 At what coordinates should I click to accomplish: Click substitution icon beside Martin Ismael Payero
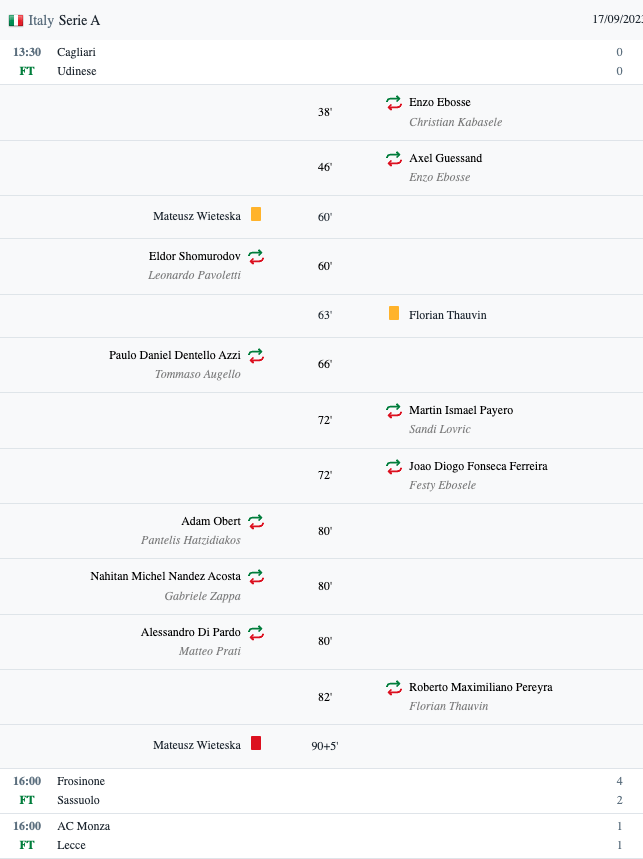(394, 410)
